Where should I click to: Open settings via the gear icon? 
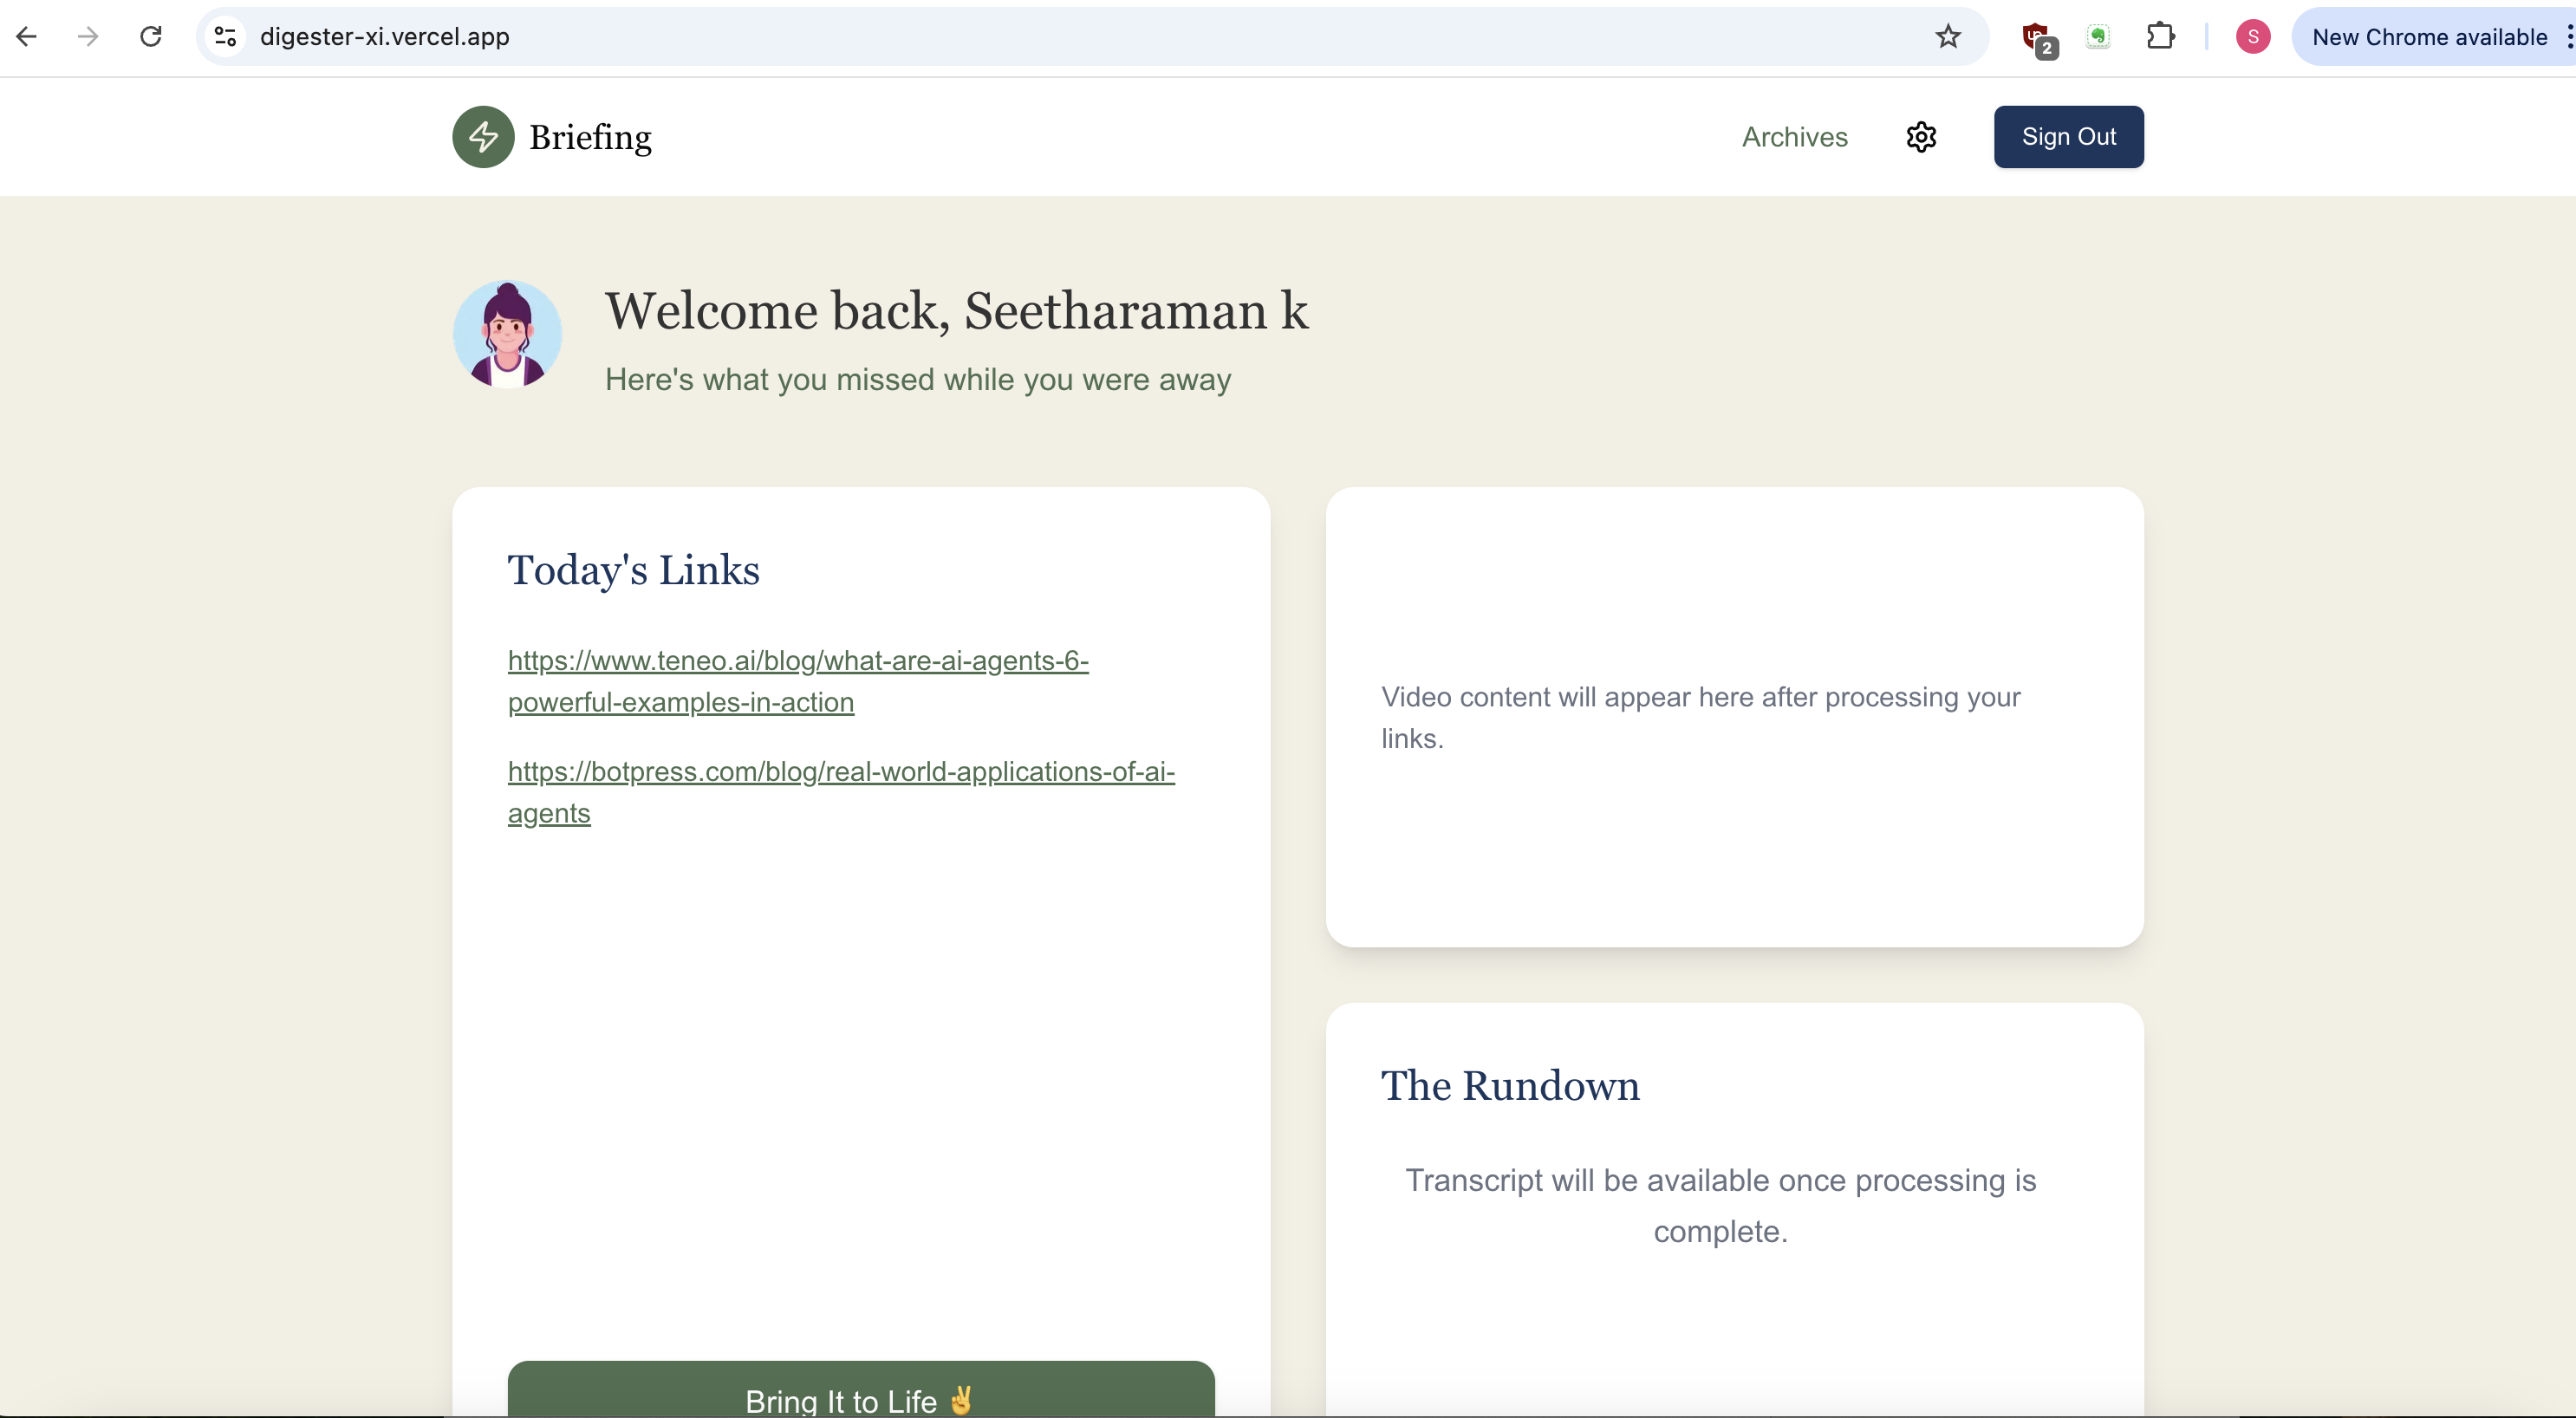tap(1920, 137)
